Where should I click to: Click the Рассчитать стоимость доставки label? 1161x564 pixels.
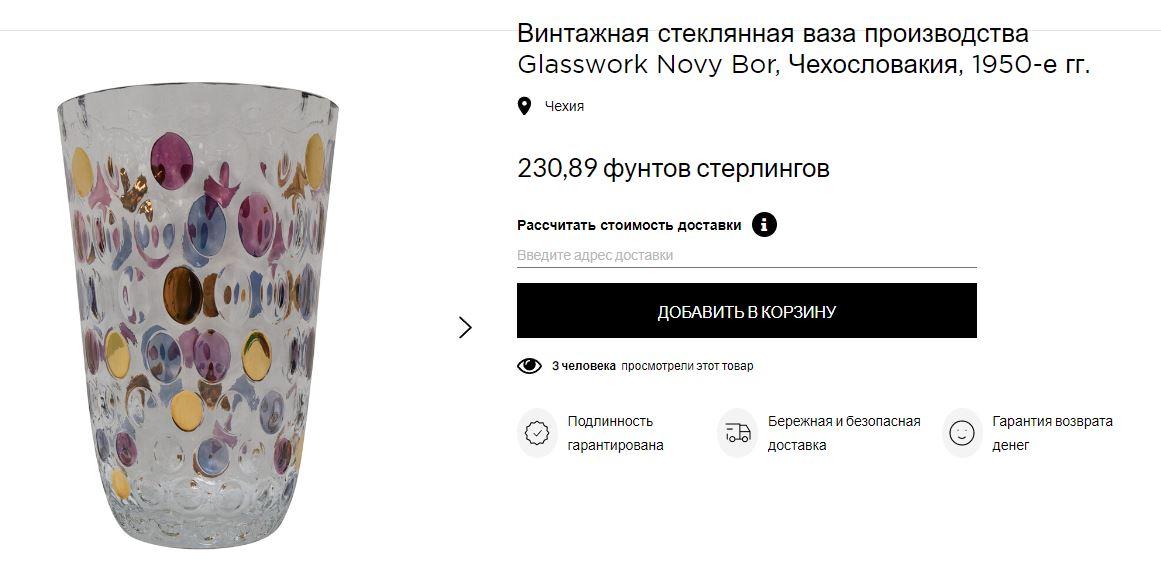pyautogui.click(x=629, y=225)
